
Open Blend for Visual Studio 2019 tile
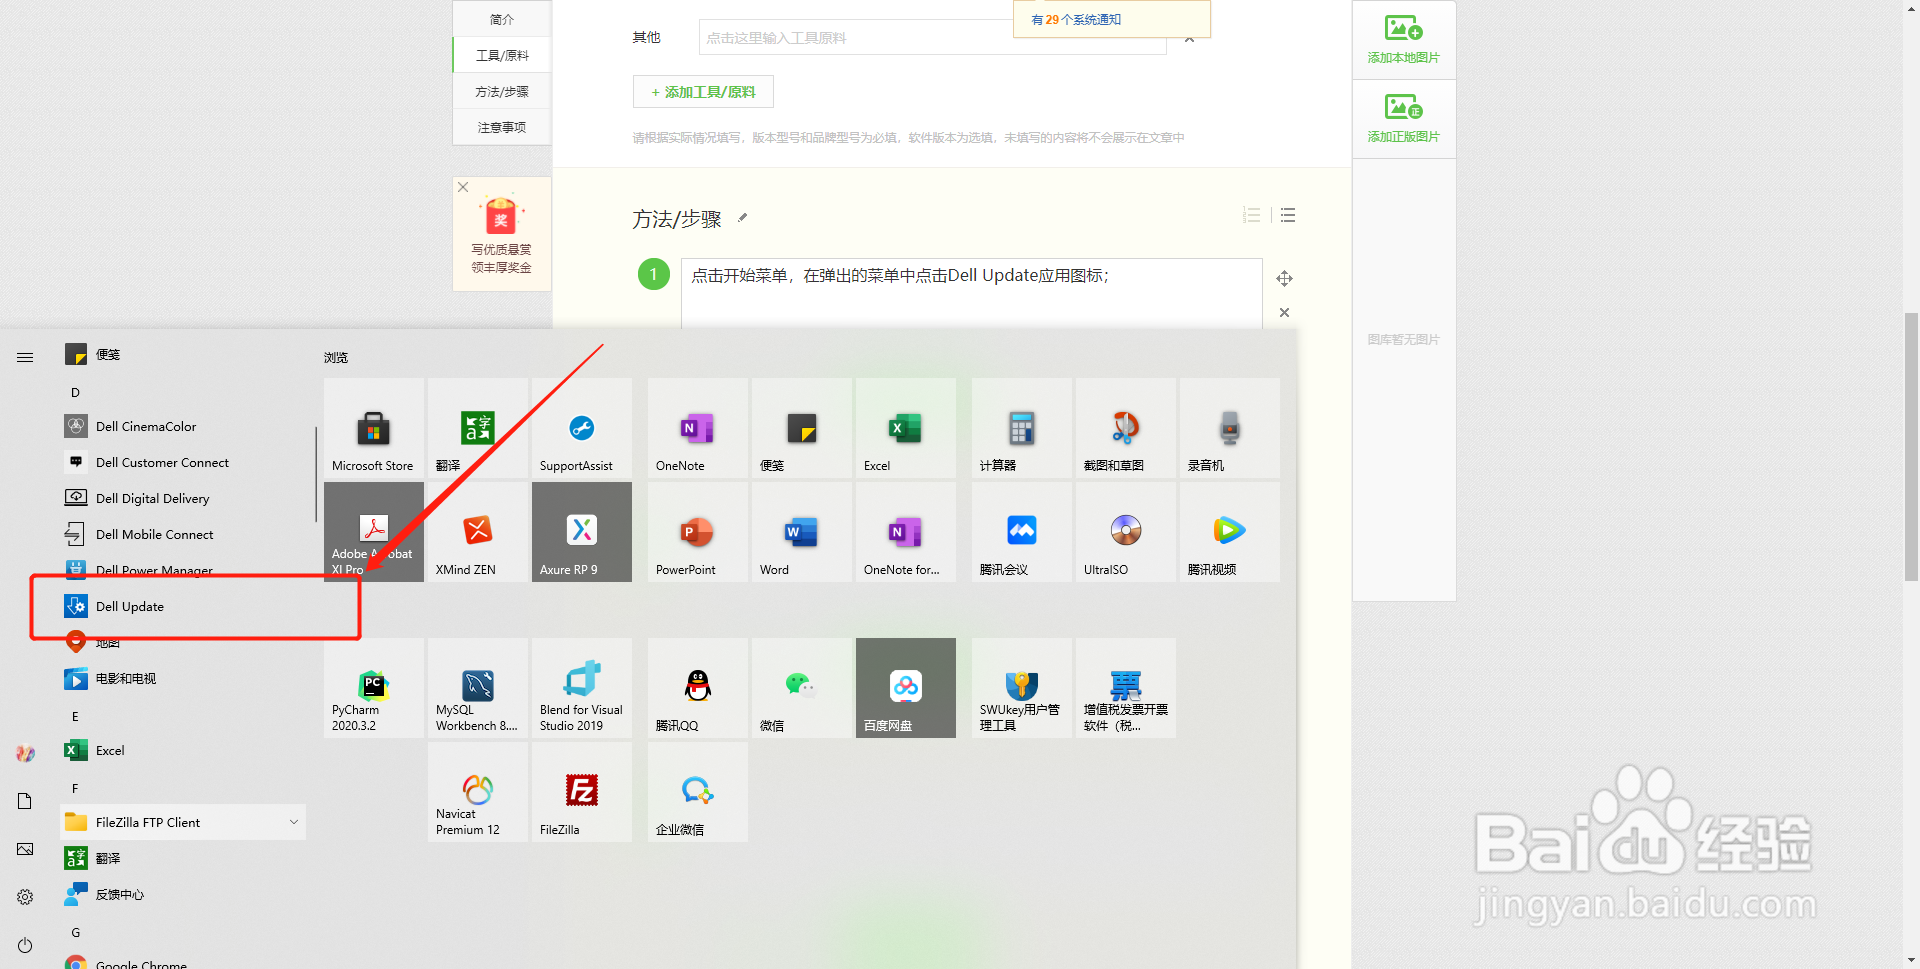(582, 688)
